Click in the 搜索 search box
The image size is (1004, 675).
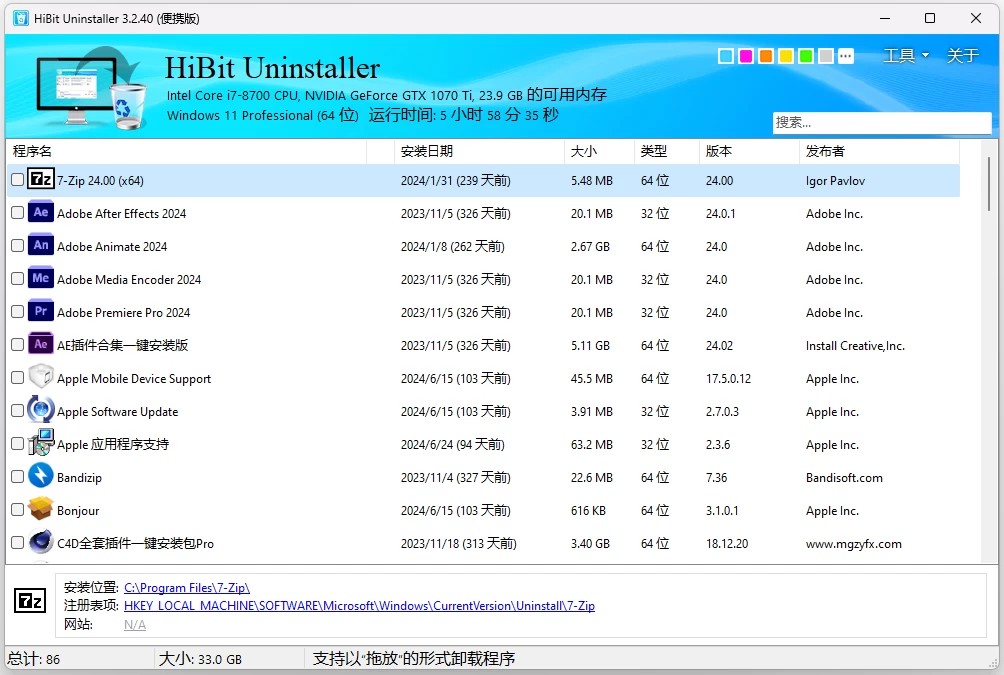click(x=880, y=122)
